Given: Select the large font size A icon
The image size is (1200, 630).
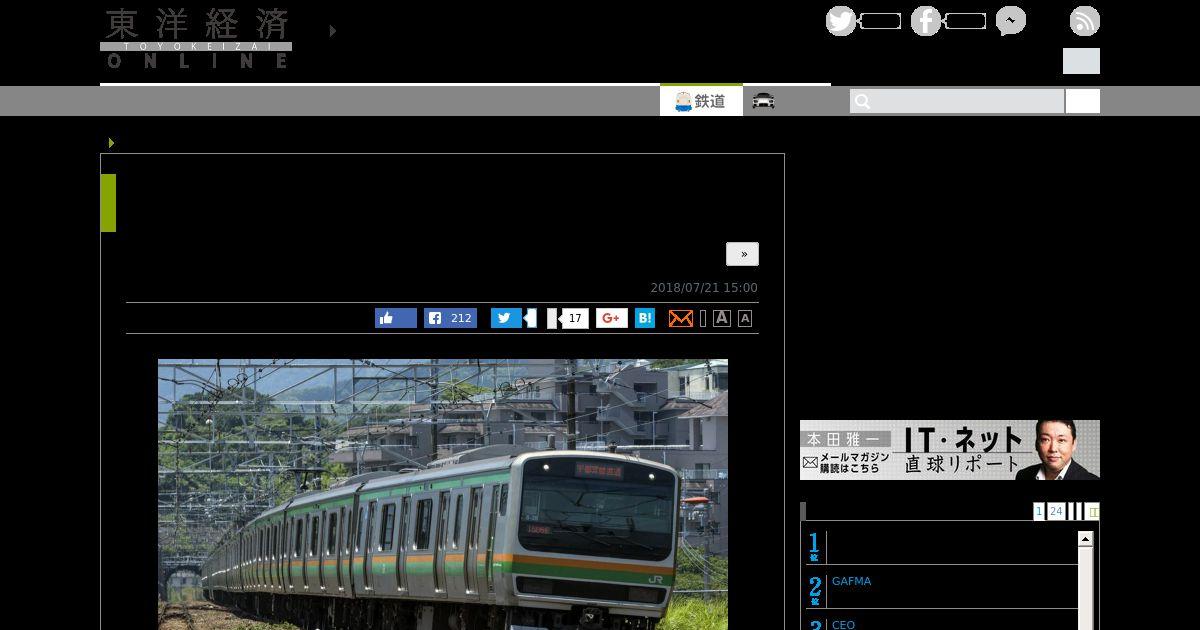Looking at the screenshot, I should tap(722, 318).
